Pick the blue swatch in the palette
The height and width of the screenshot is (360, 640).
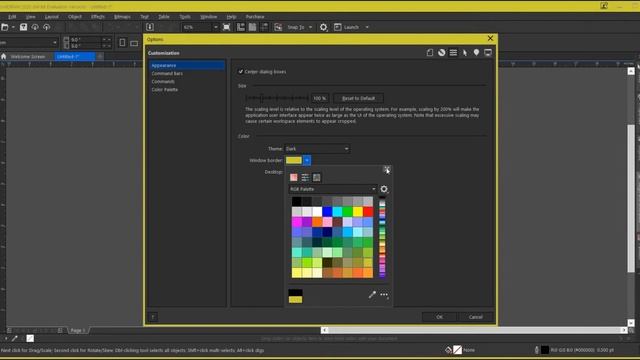pos(327,211)
